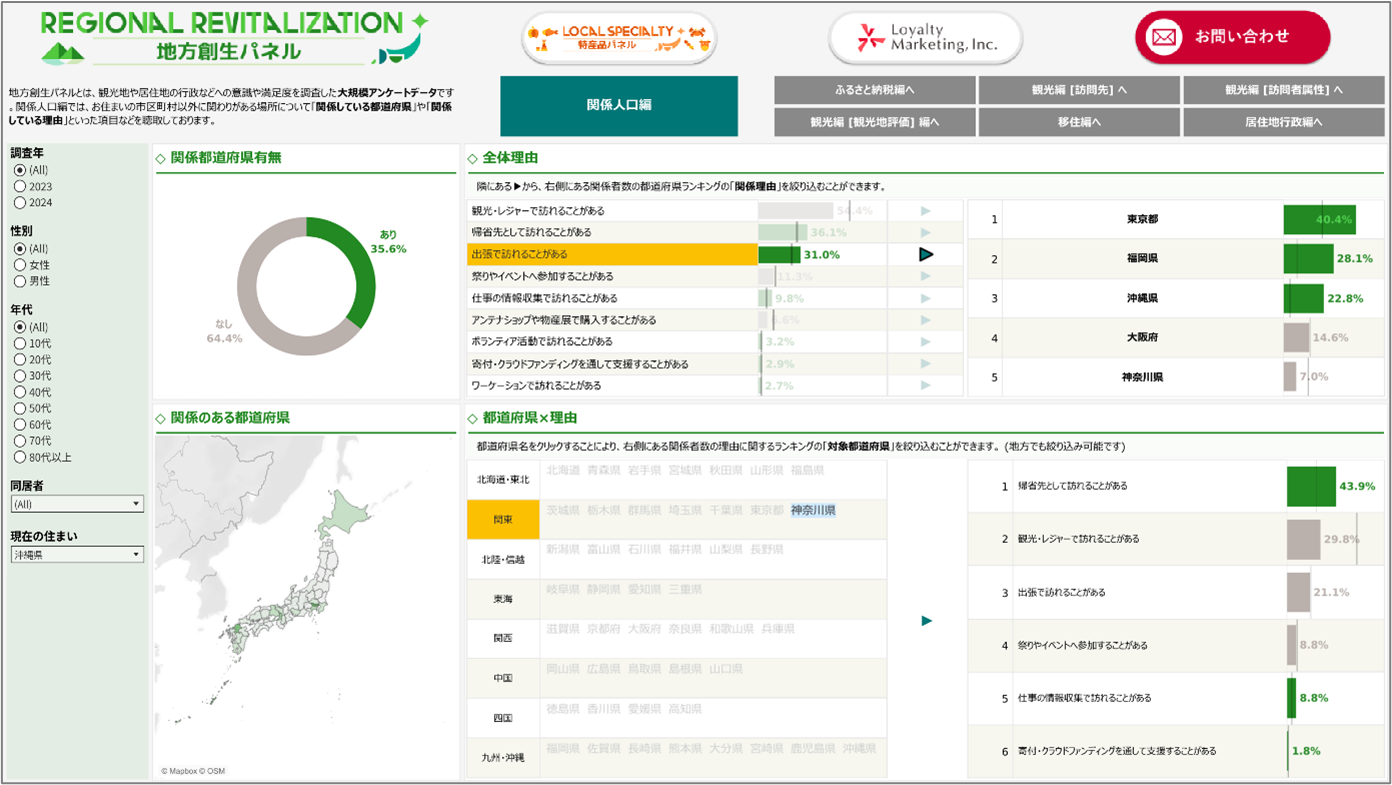Open the 現在の住まい dropdown showing 沖縄県
The width and height of the screenshot is (1392, 785).
tap(77, 554)
